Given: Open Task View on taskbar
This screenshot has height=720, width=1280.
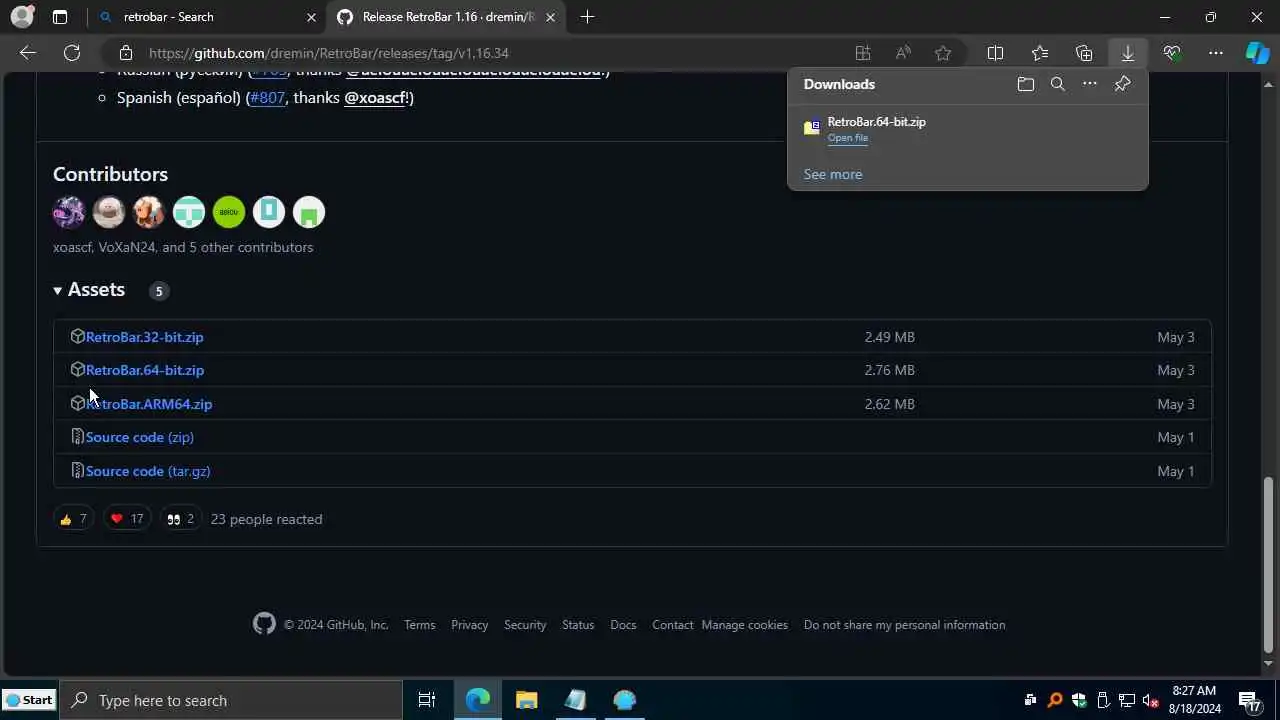Looking at the screenshot, I should pos(427,700).
